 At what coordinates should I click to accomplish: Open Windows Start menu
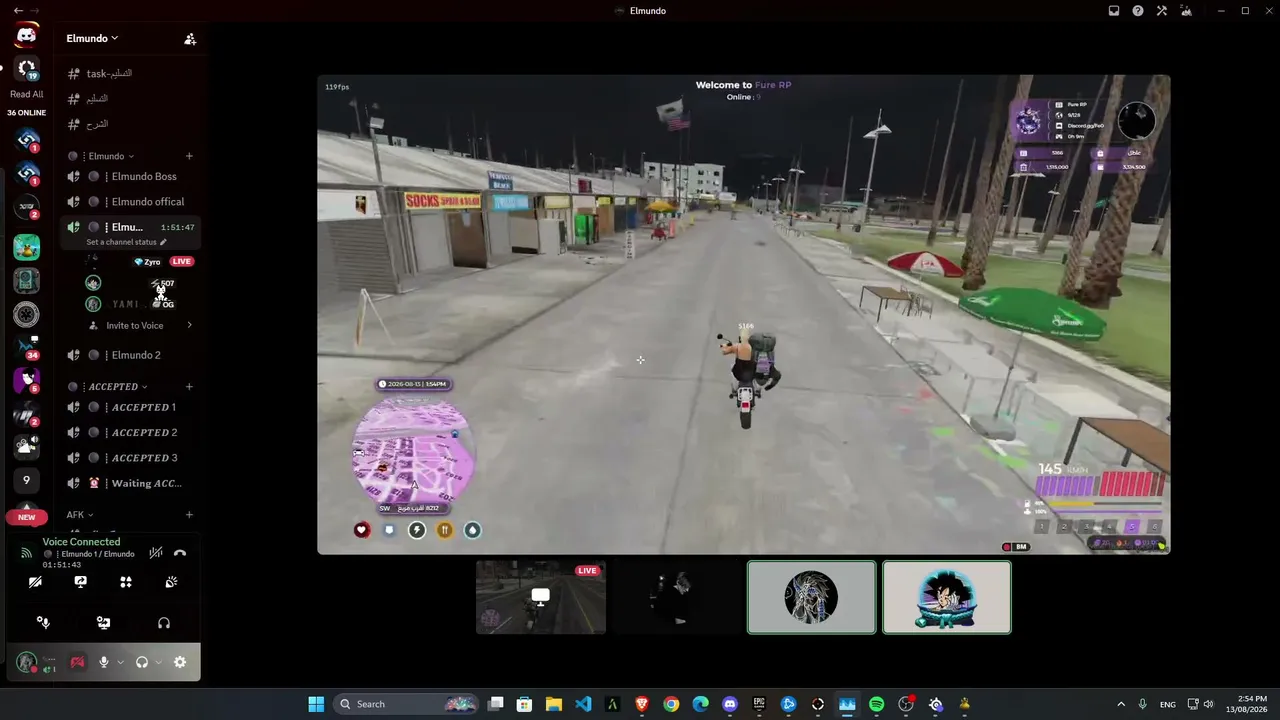point(316,704)
